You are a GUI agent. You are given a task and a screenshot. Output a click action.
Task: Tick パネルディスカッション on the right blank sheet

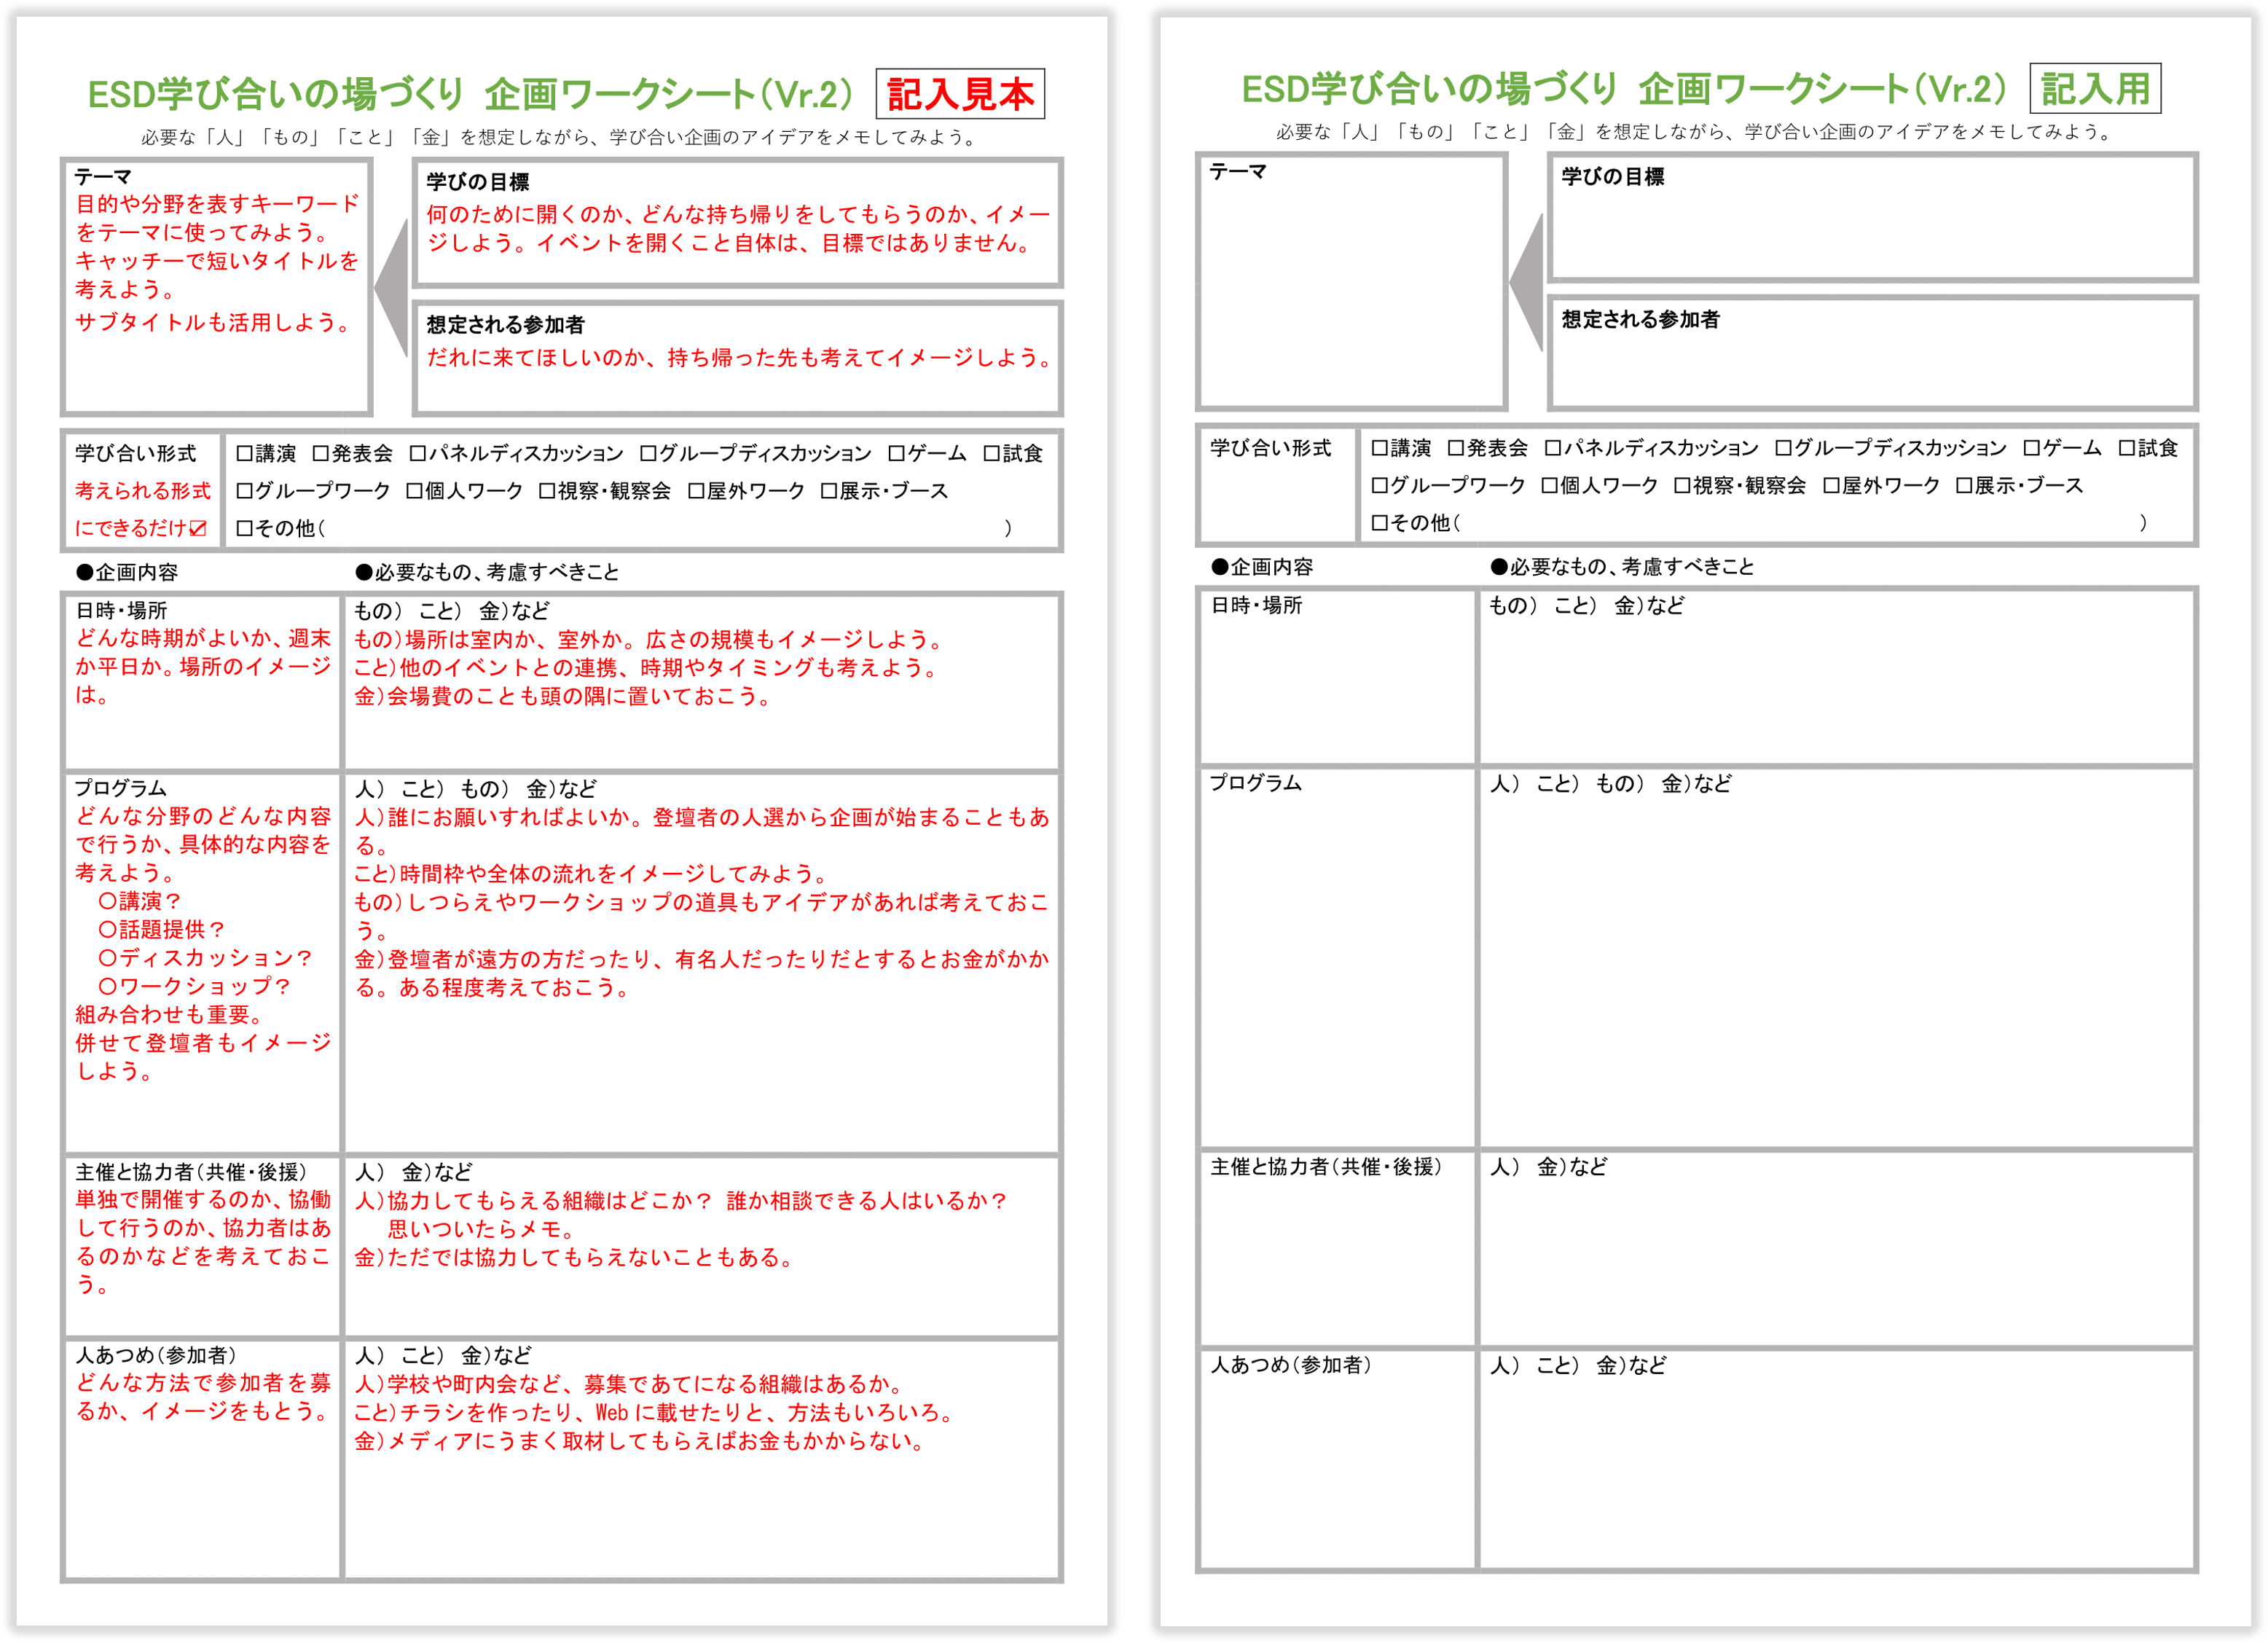[1552, 448]
